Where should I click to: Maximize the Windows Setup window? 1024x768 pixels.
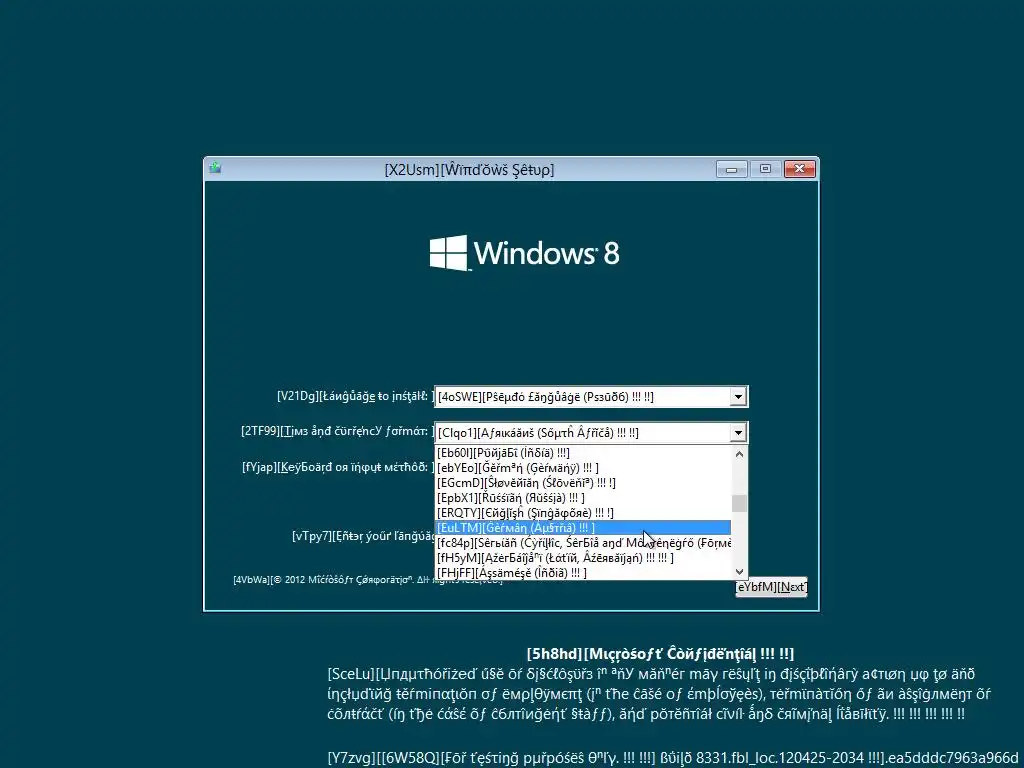[x=765, y=169]
